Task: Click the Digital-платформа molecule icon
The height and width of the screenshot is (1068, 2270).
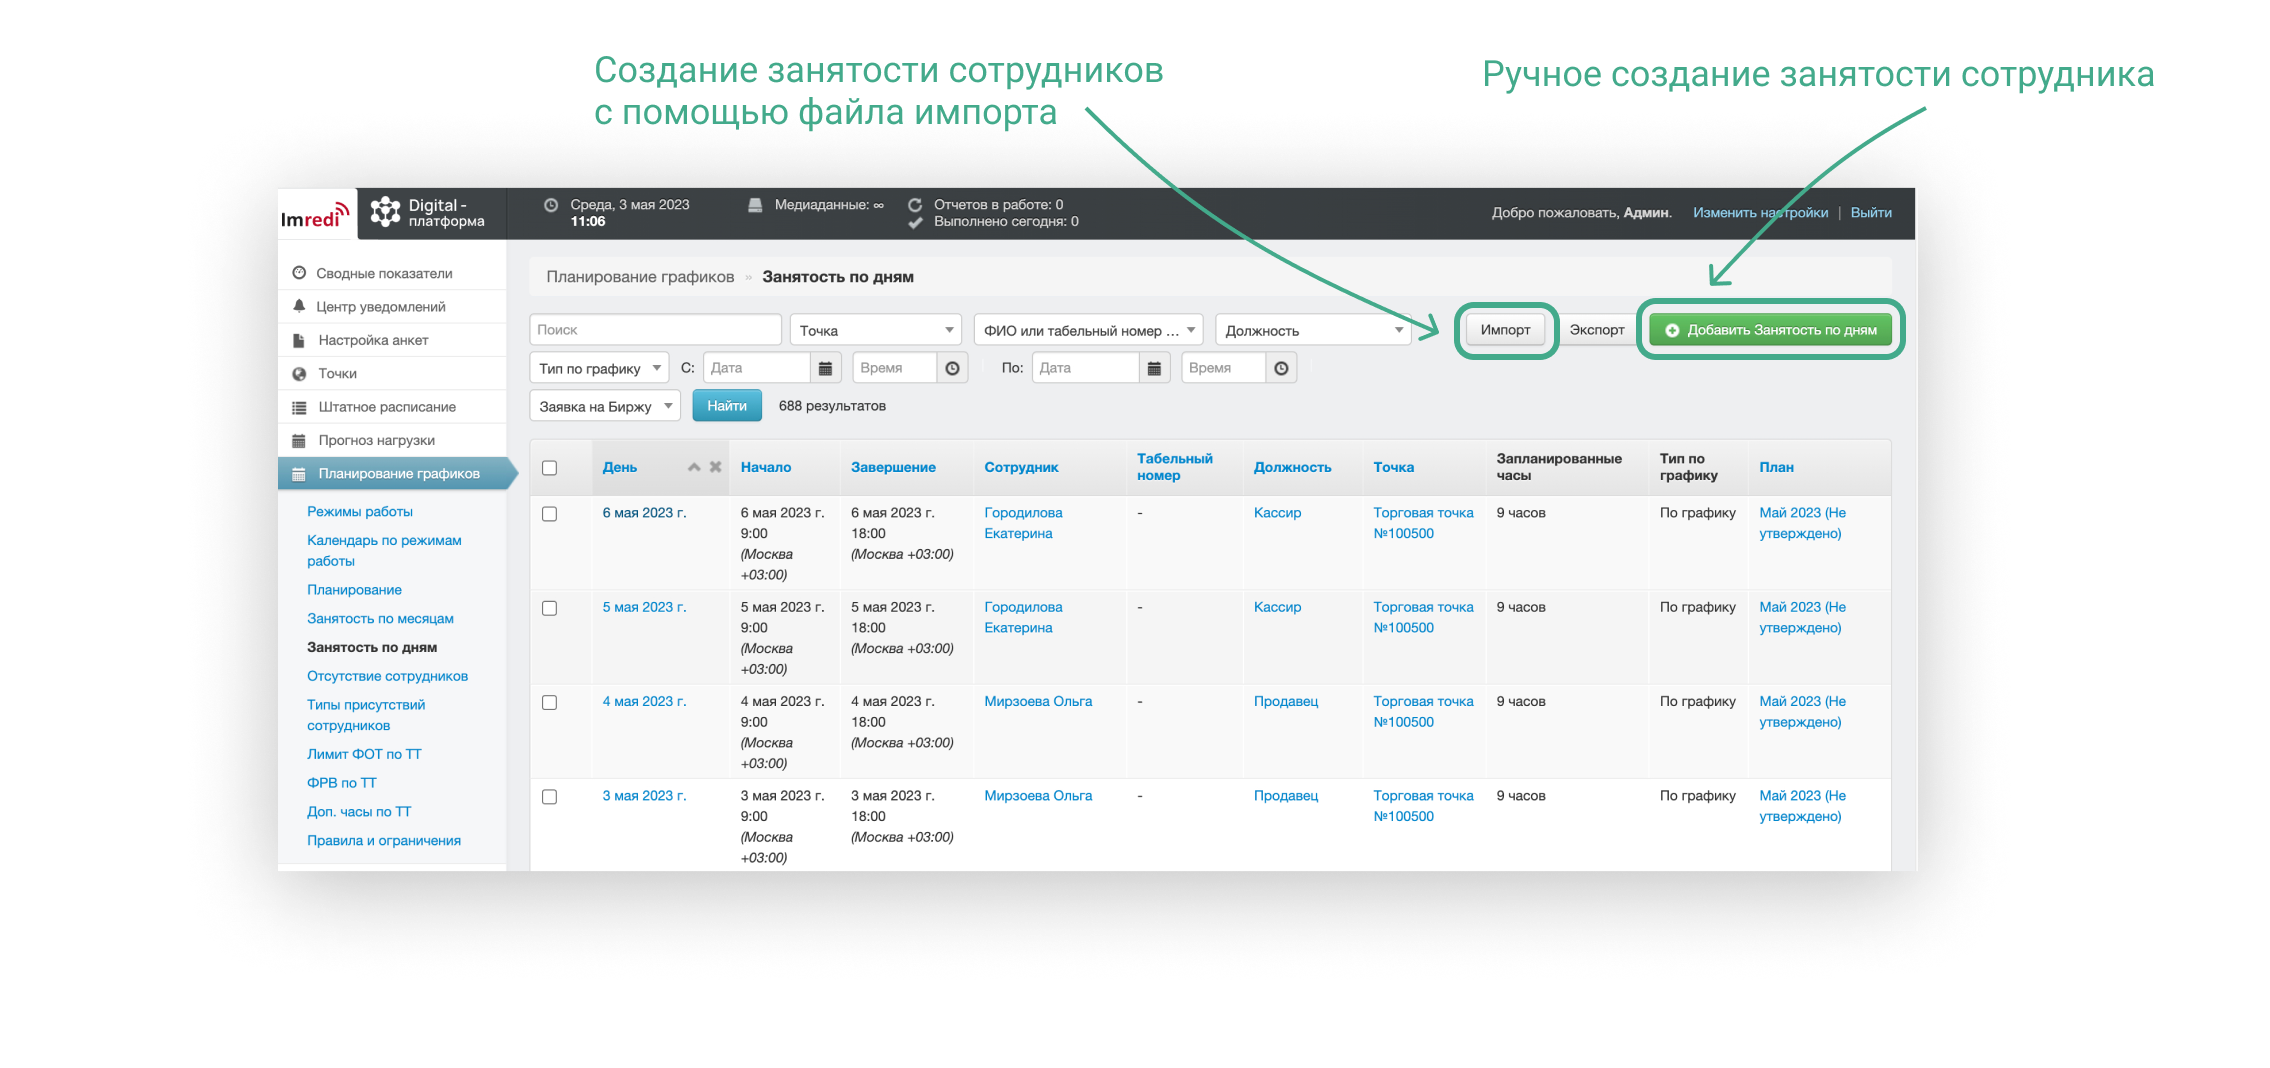Action: pyautogui.click(x=385, y=212)
